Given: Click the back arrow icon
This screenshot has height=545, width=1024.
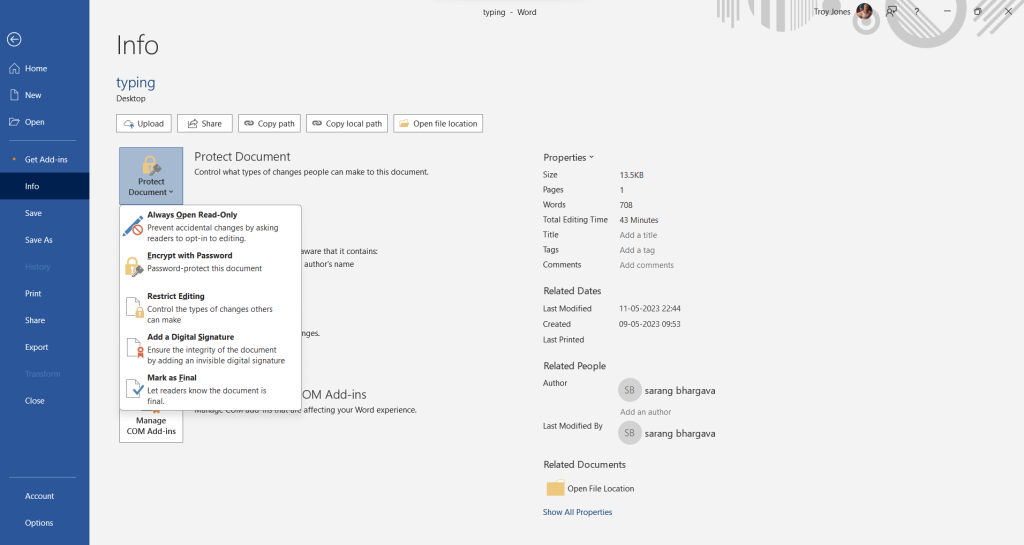Looking at the screenshot, I should click(14, 39).
